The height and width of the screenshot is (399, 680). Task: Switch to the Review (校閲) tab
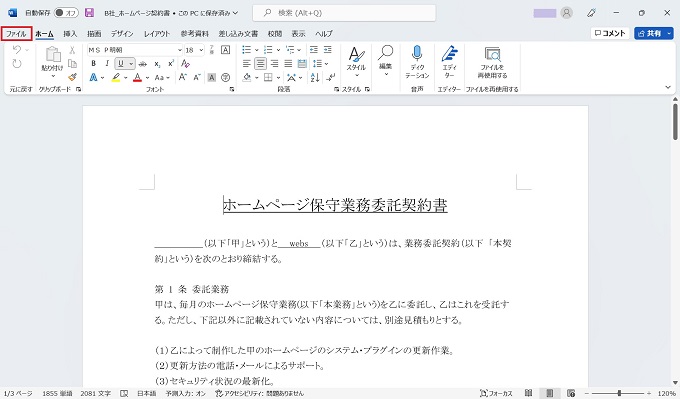point(275,33)
